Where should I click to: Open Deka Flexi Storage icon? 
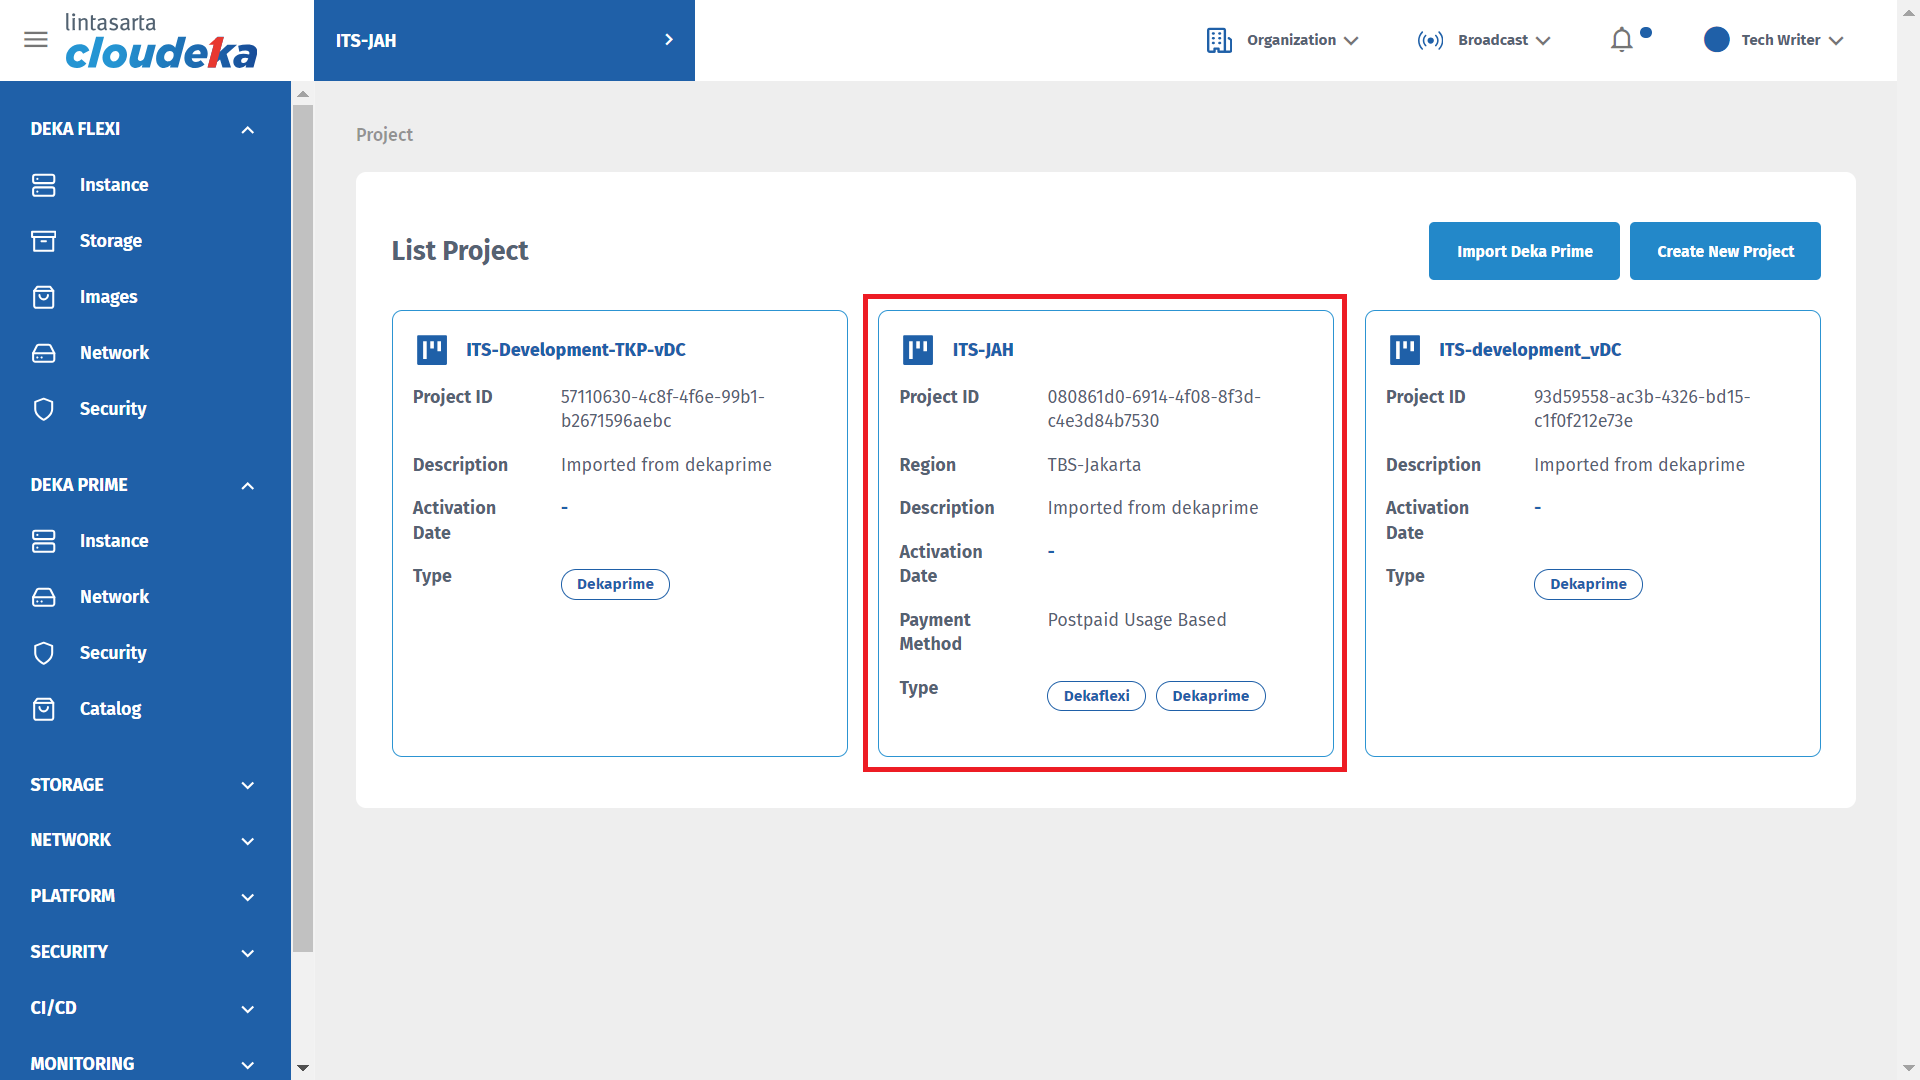coord(44,241)
